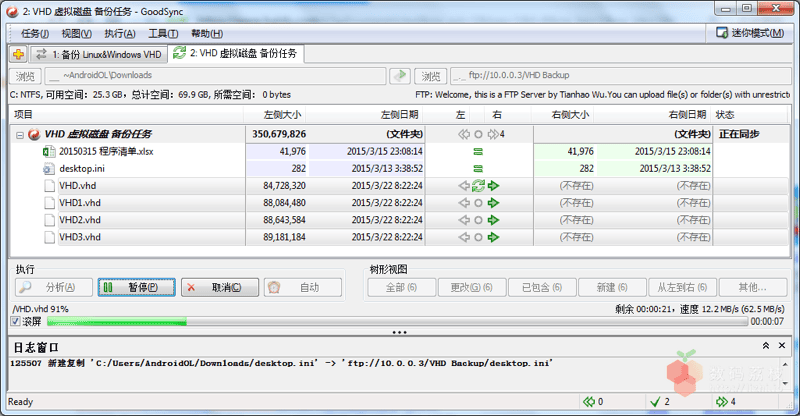Screen dimensions: 800x416
Task: Switch to tab 1: 备份 Linux&Windows VHD
Action: (98, 54)
